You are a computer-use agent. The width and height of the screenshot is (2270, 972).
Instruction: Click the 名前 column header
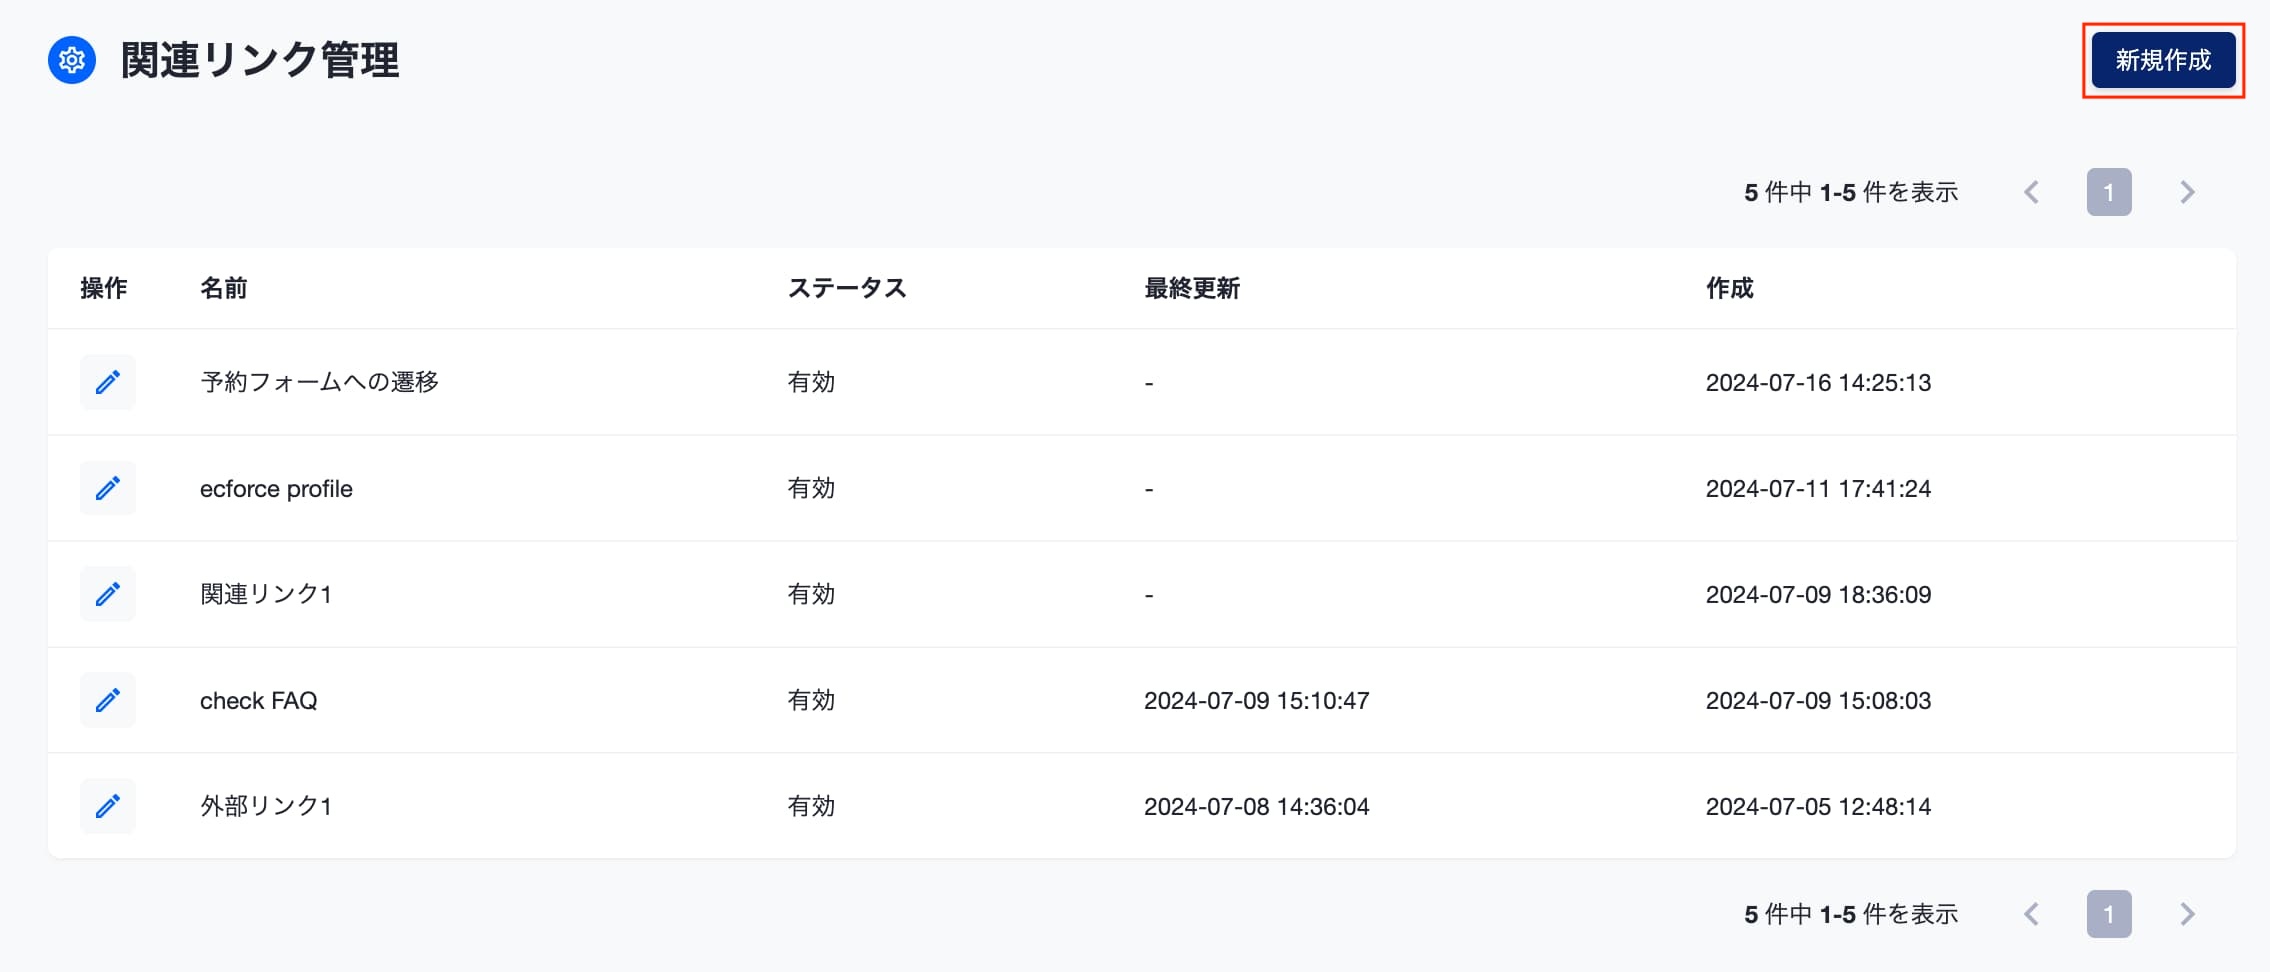[223, 288]
